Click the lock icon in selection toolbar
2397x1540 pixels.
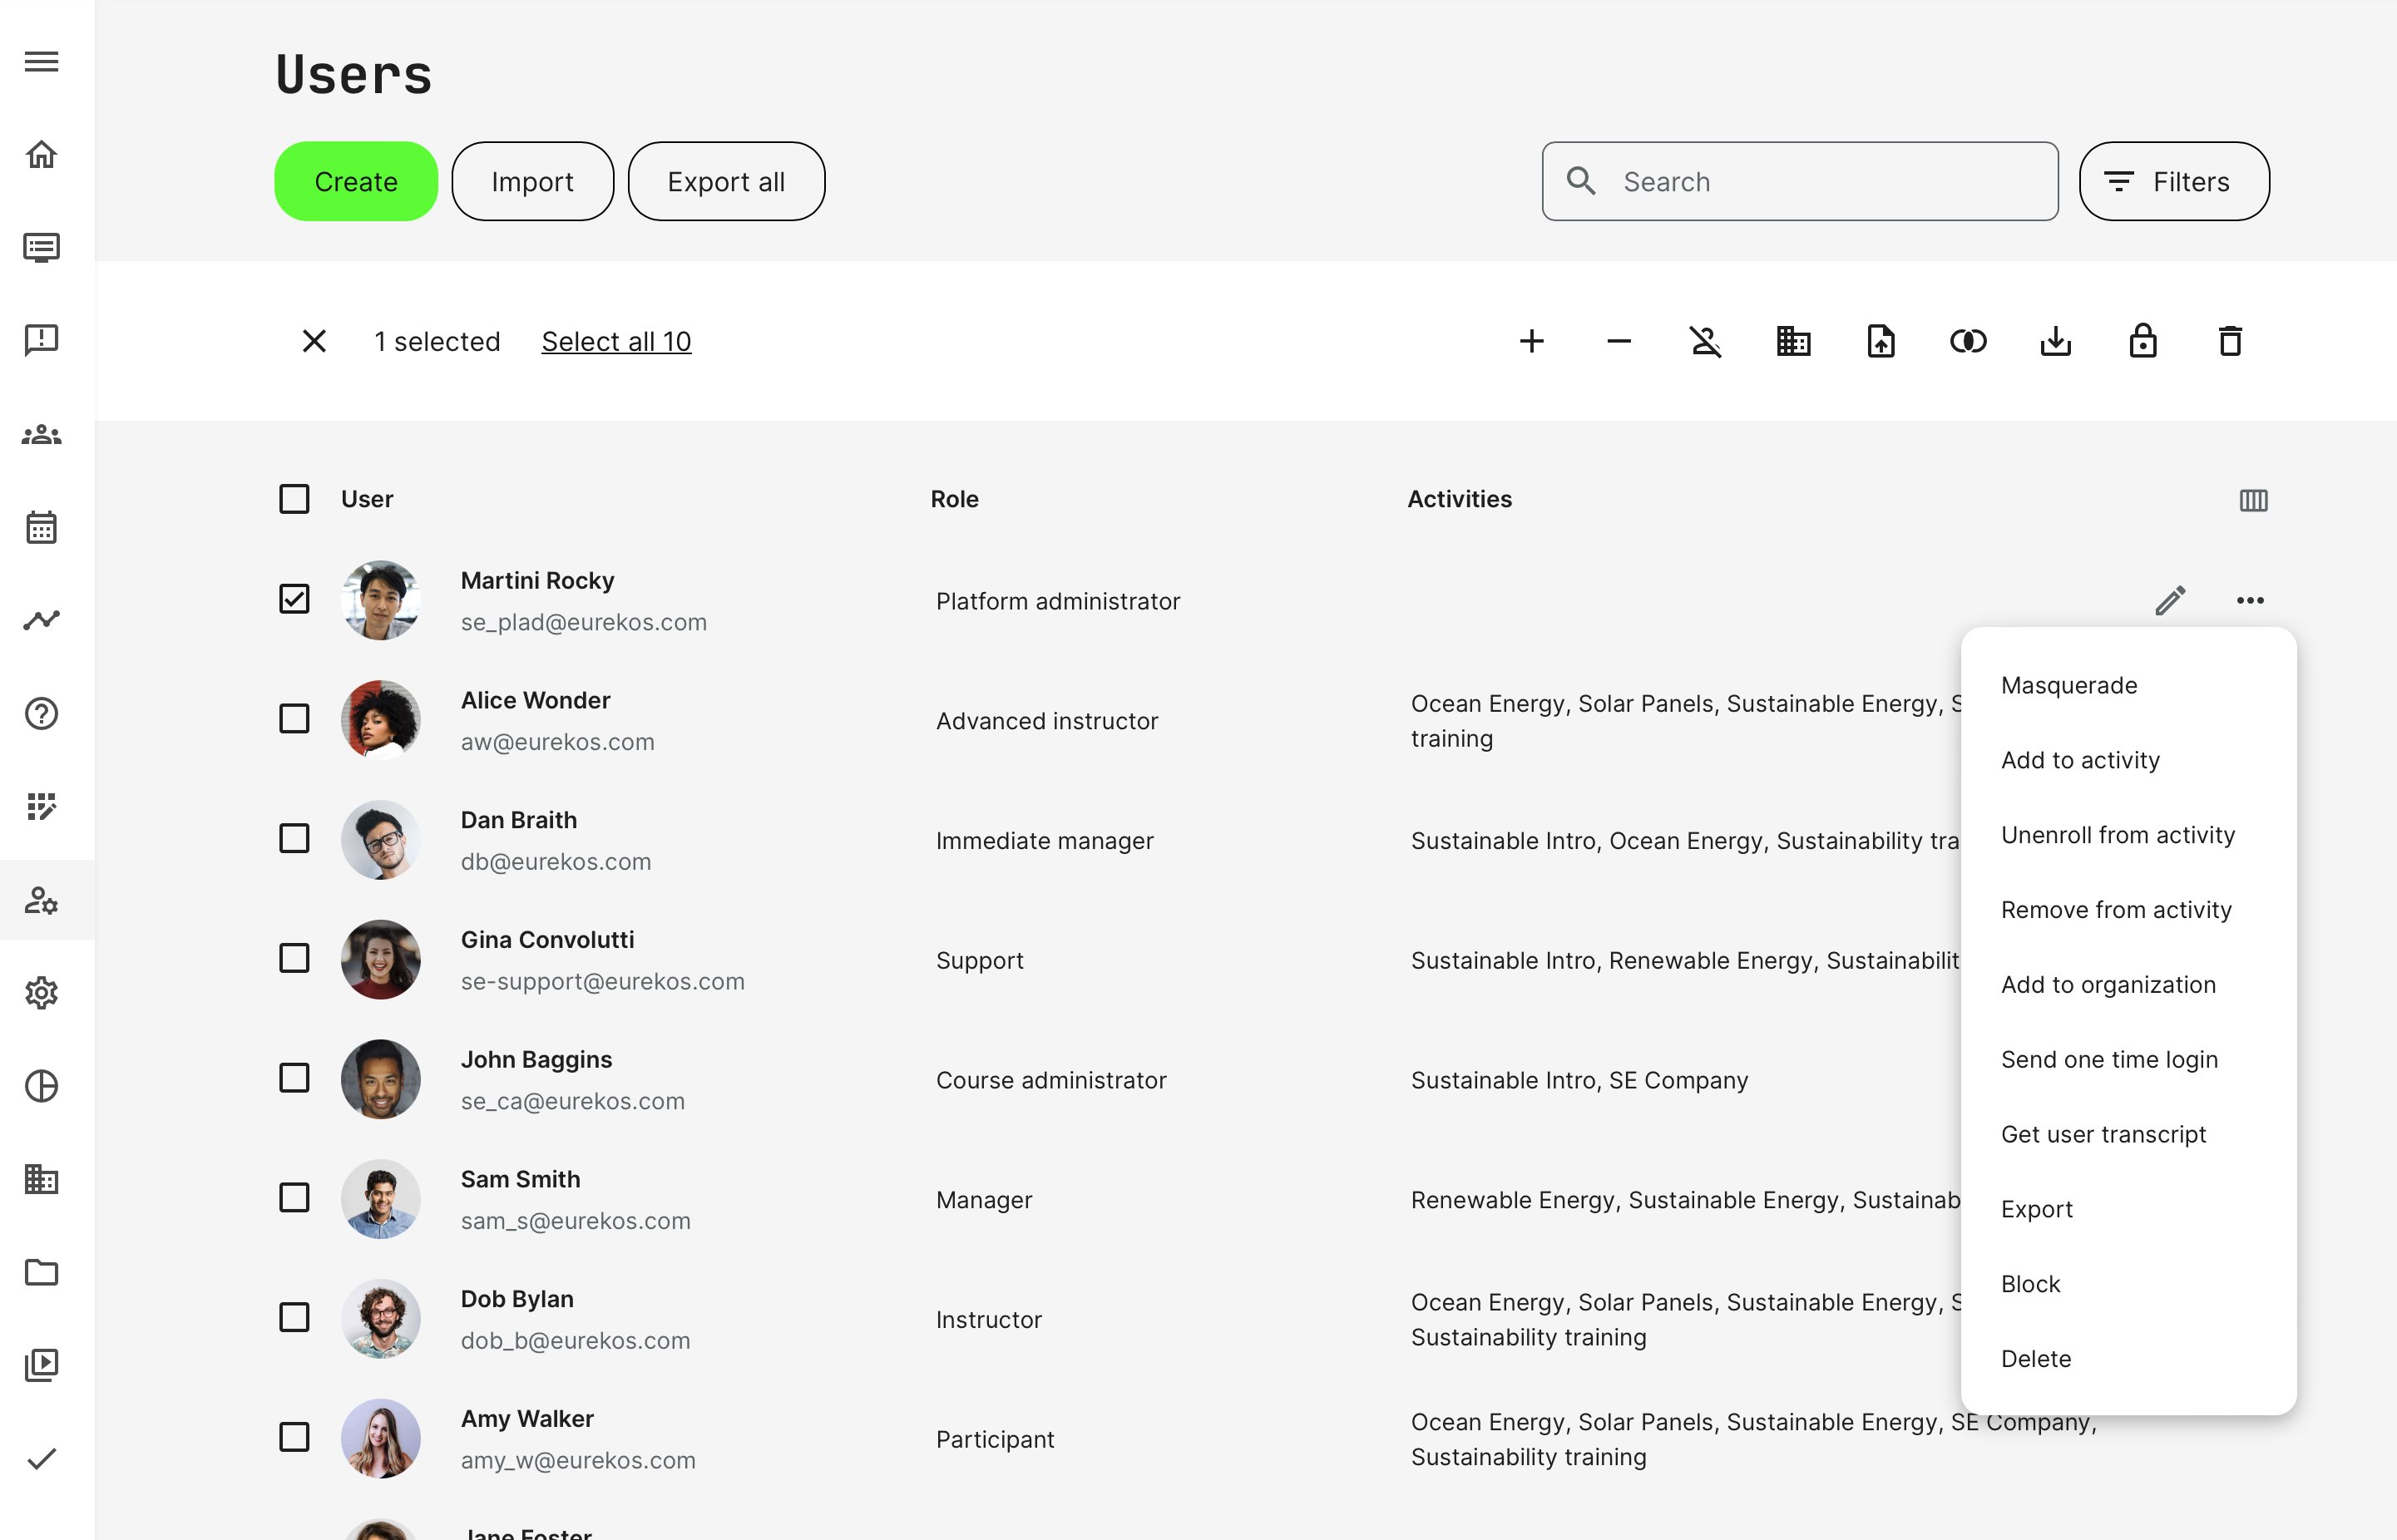point(2142,342)
